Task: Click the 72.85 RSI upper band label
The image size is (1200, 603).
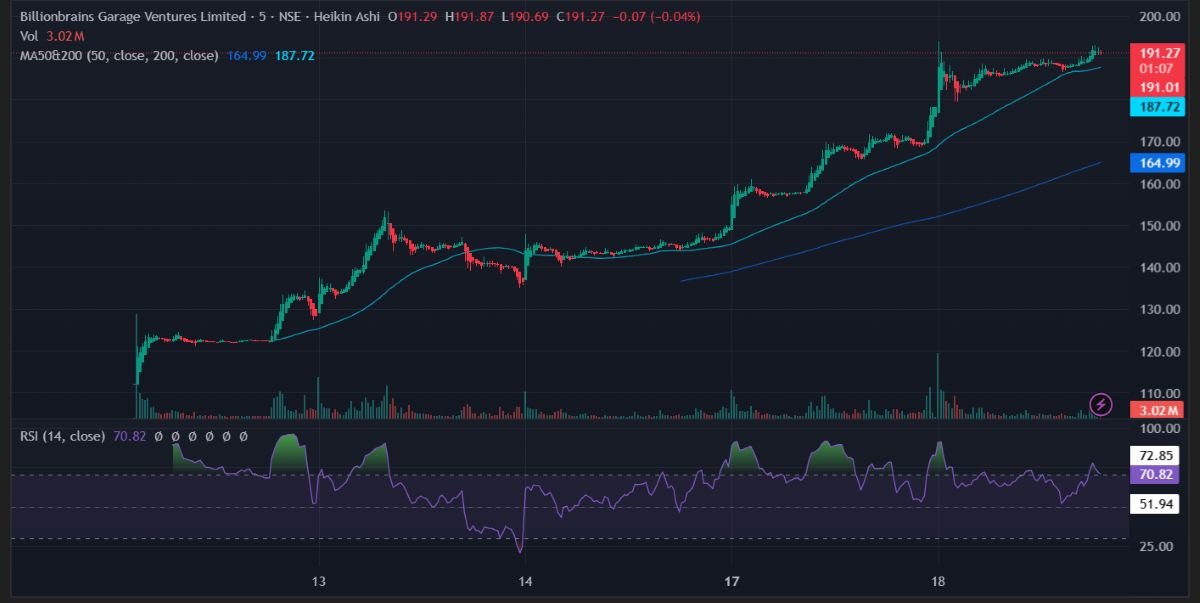Action: tap(1157, 455)
